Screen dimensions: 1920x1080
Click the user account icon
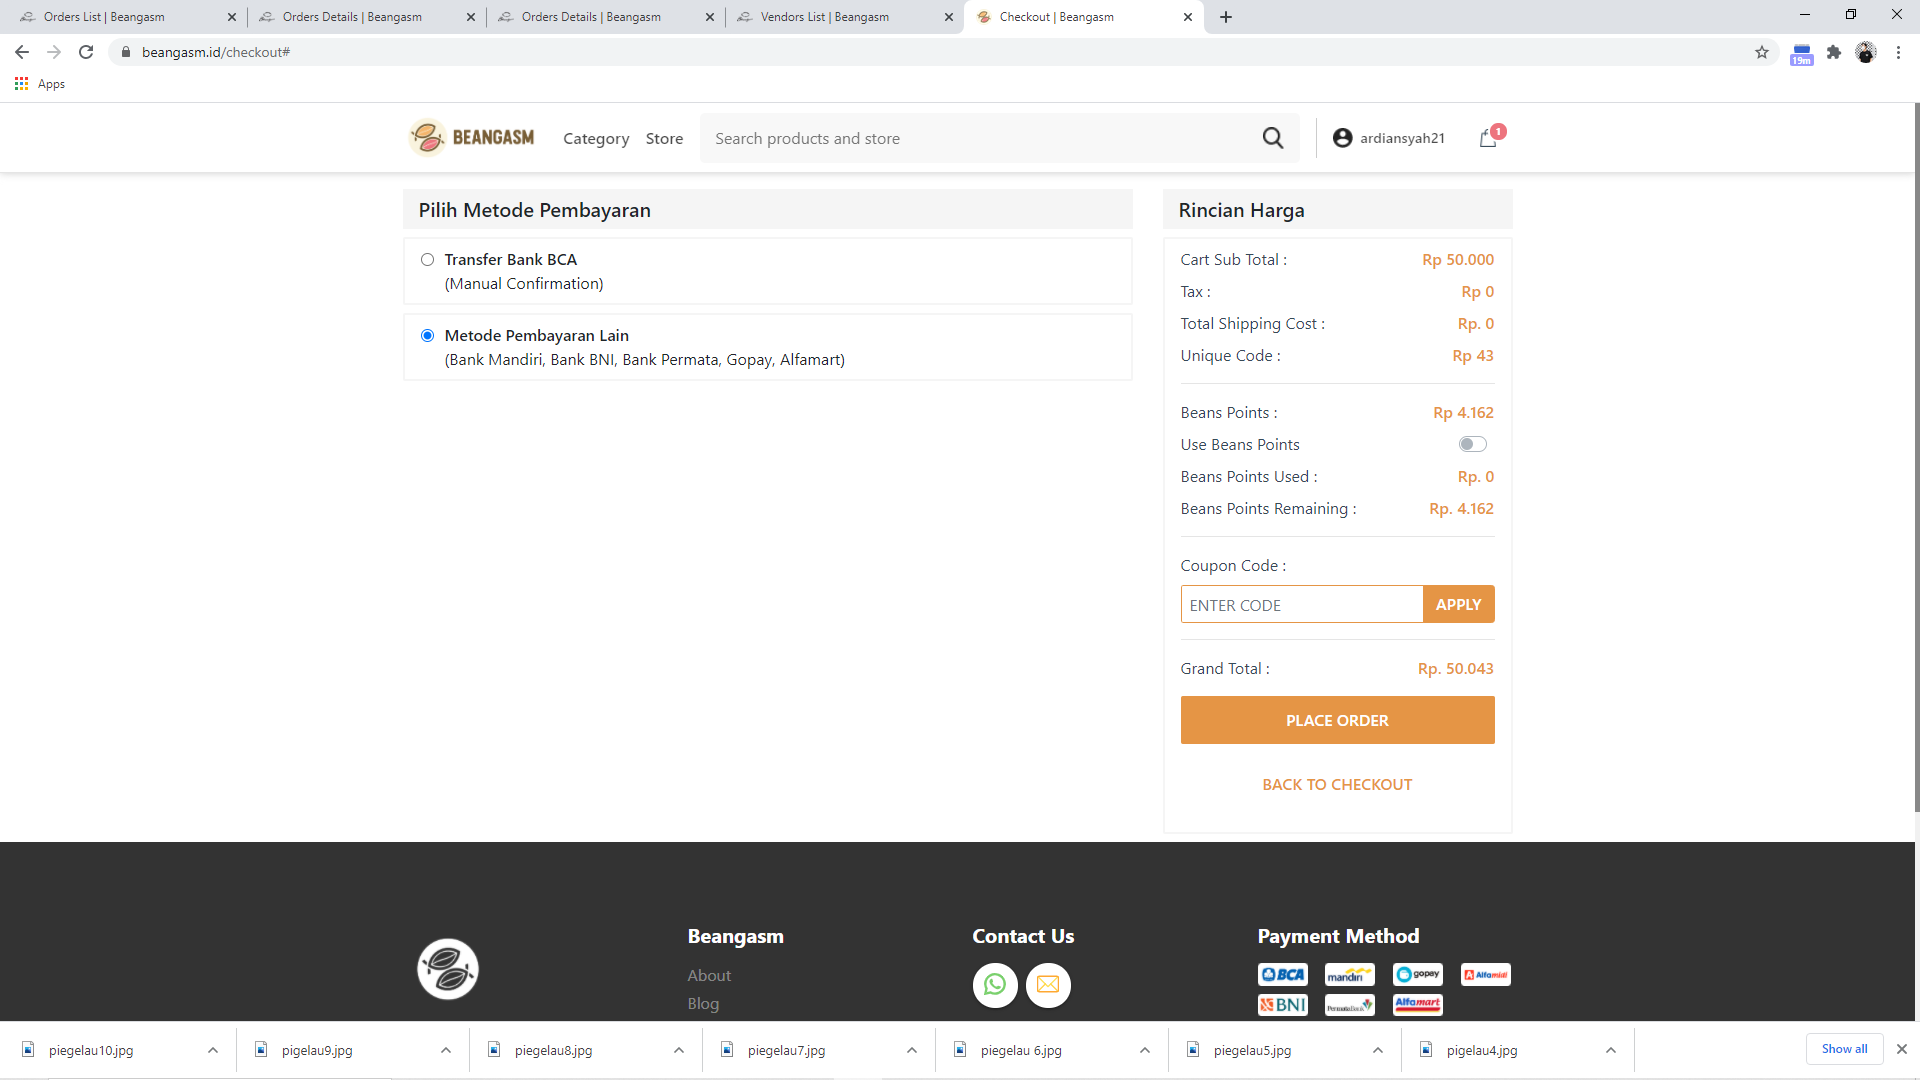pos(1342,137)
